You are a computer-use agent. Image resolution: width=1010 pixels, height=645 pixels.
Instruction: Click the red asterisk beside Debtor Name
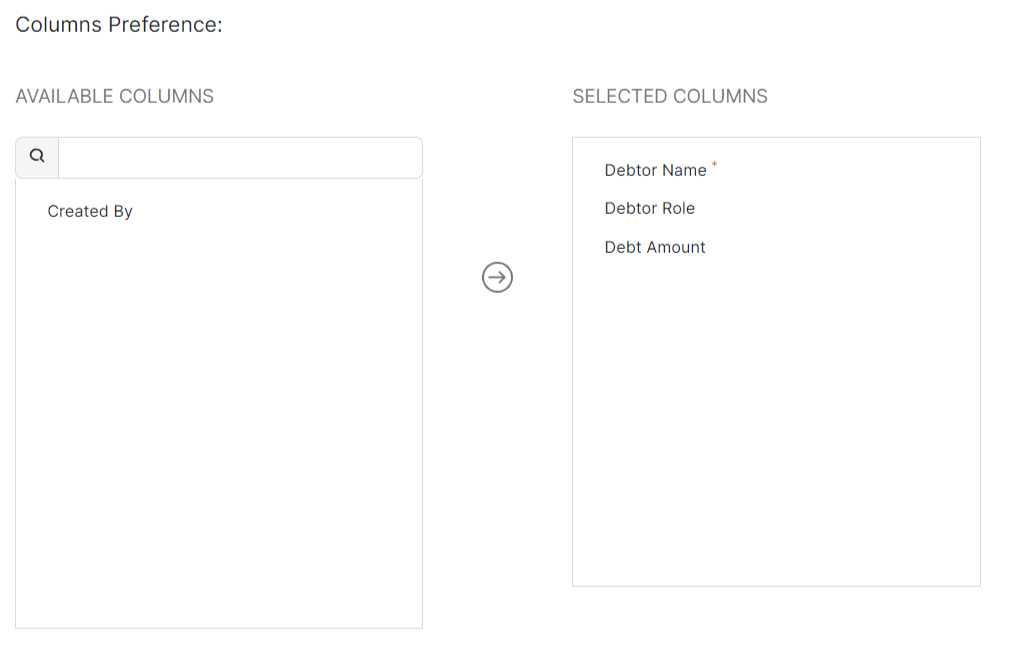716,165
